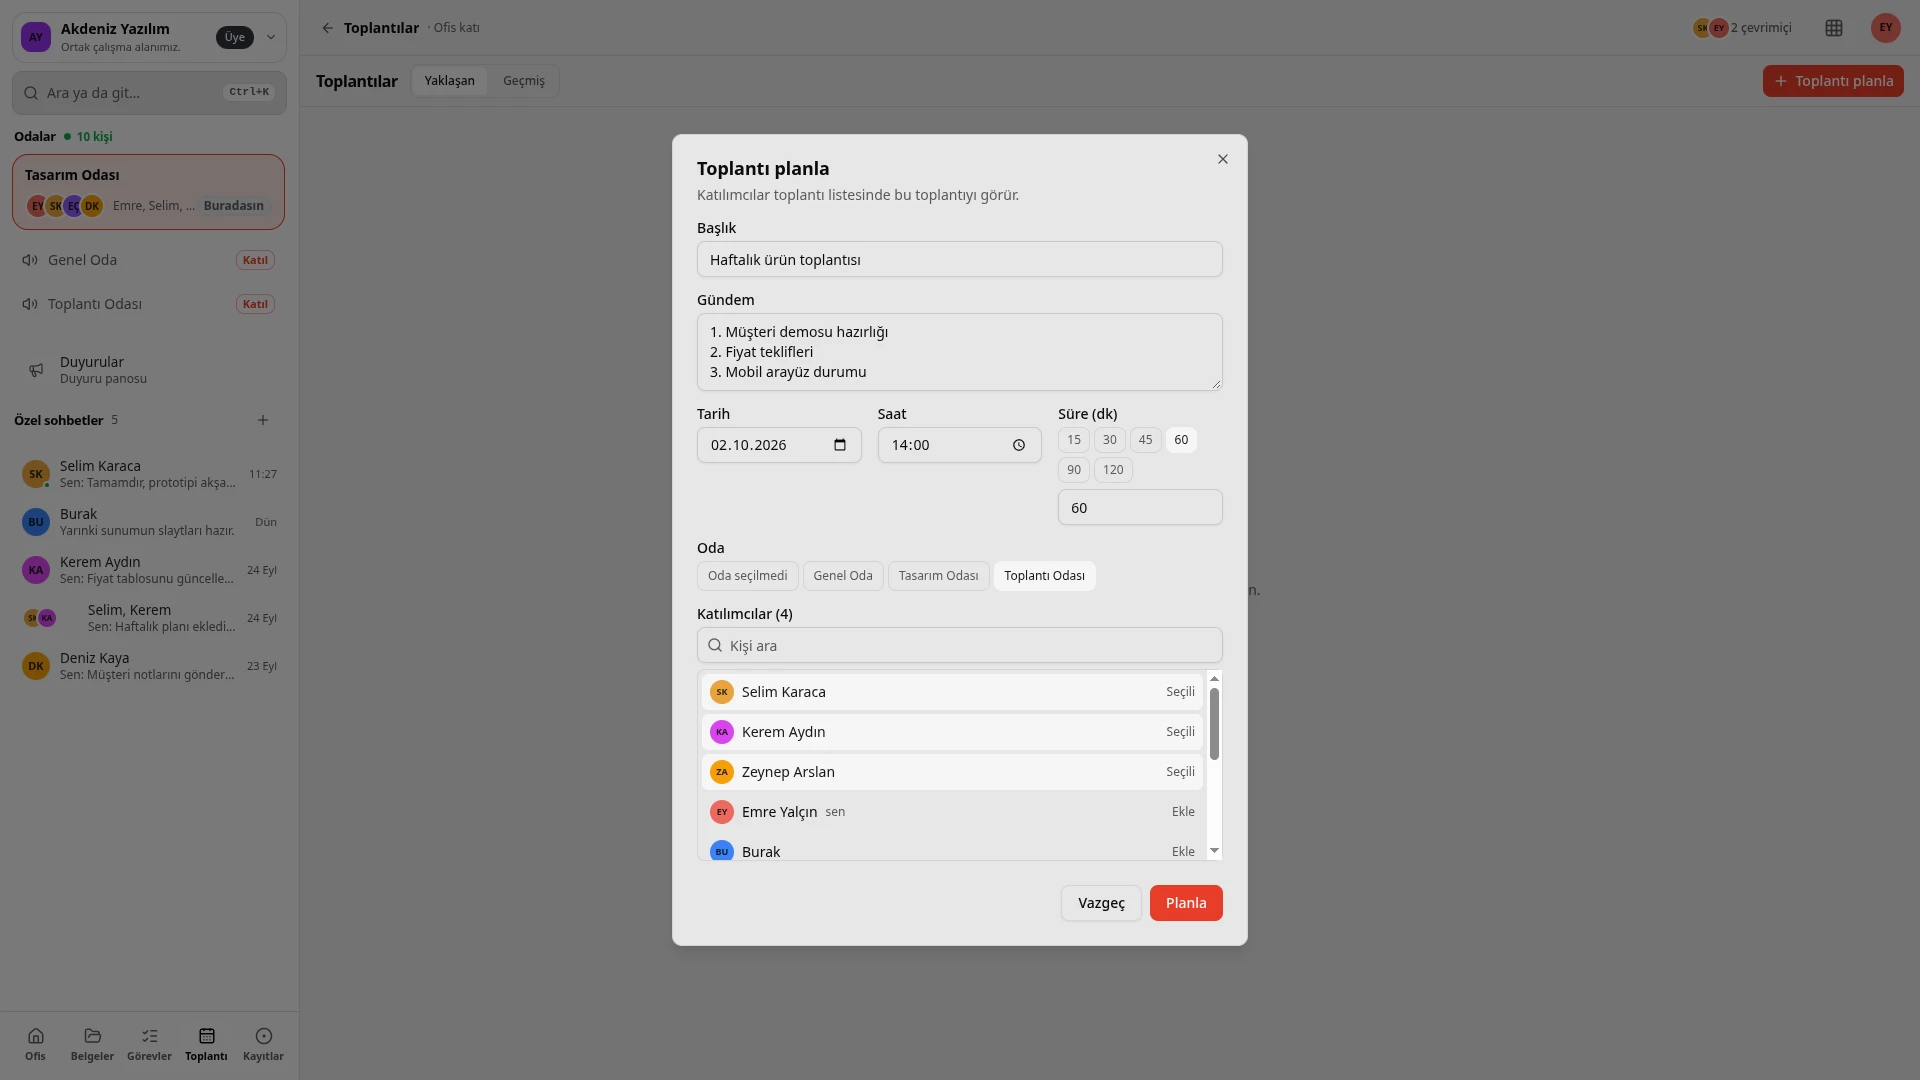The image size is (1920, 1080).
Task: Select 120 minute duration chip
Action: click(x=1113, y=470)
